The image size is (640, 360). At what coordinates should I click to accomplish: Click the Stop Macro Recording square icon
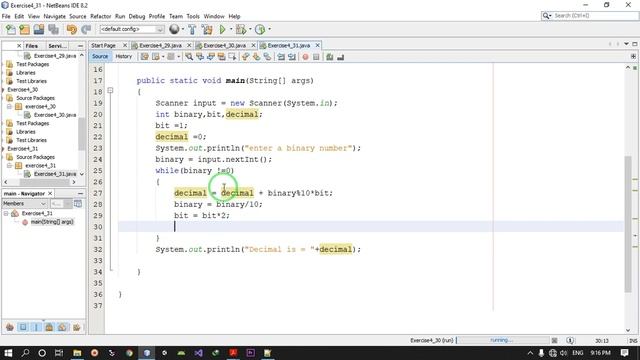[x=316, y=57]
